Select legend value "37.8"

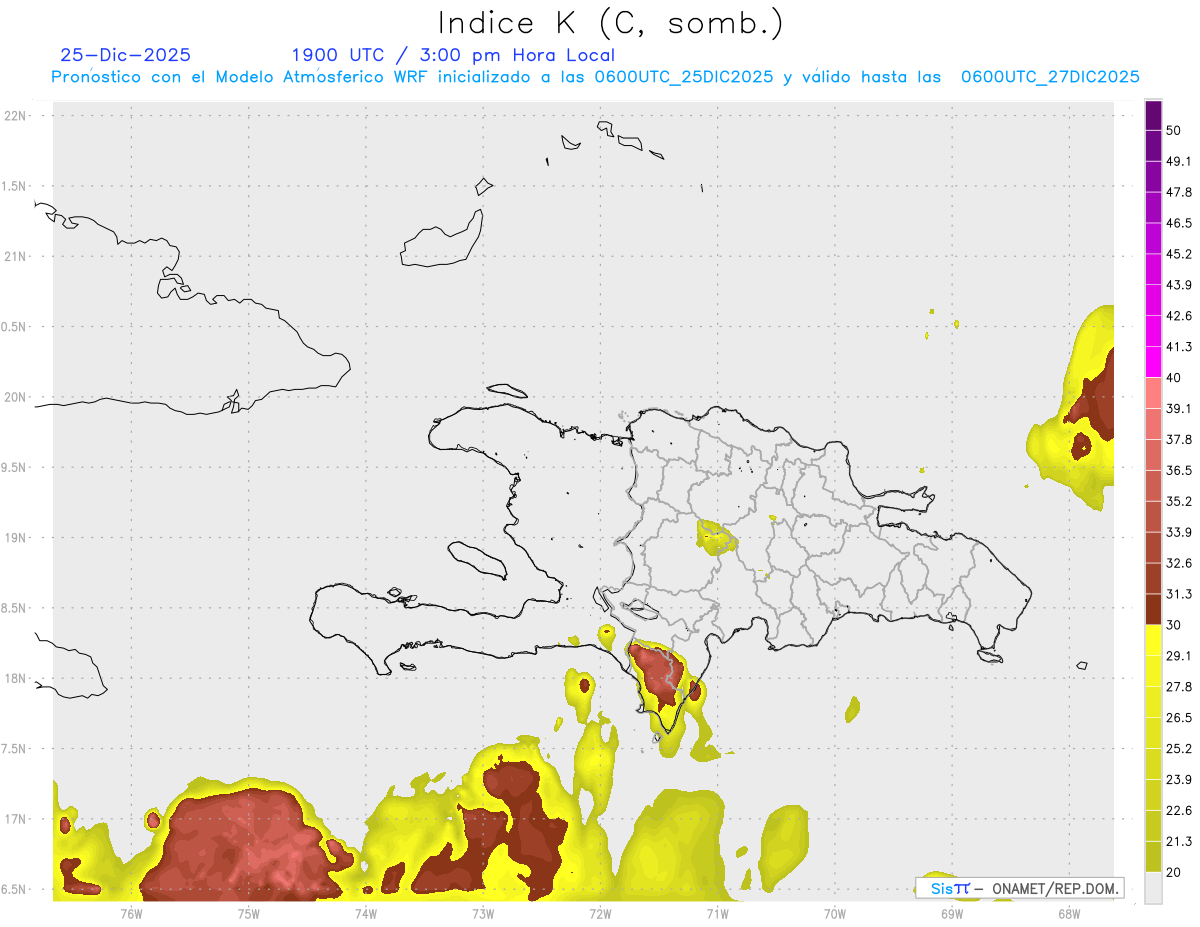click(1179, 439)
